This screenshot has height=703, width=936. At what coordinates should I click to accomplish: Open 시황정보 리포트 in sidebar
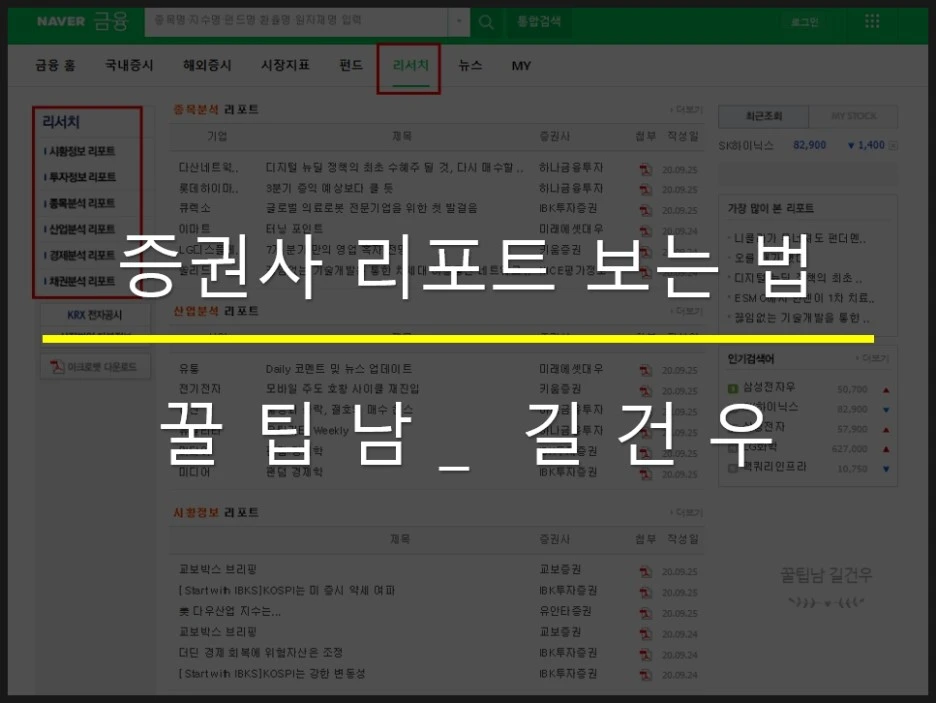coord(82,151)
